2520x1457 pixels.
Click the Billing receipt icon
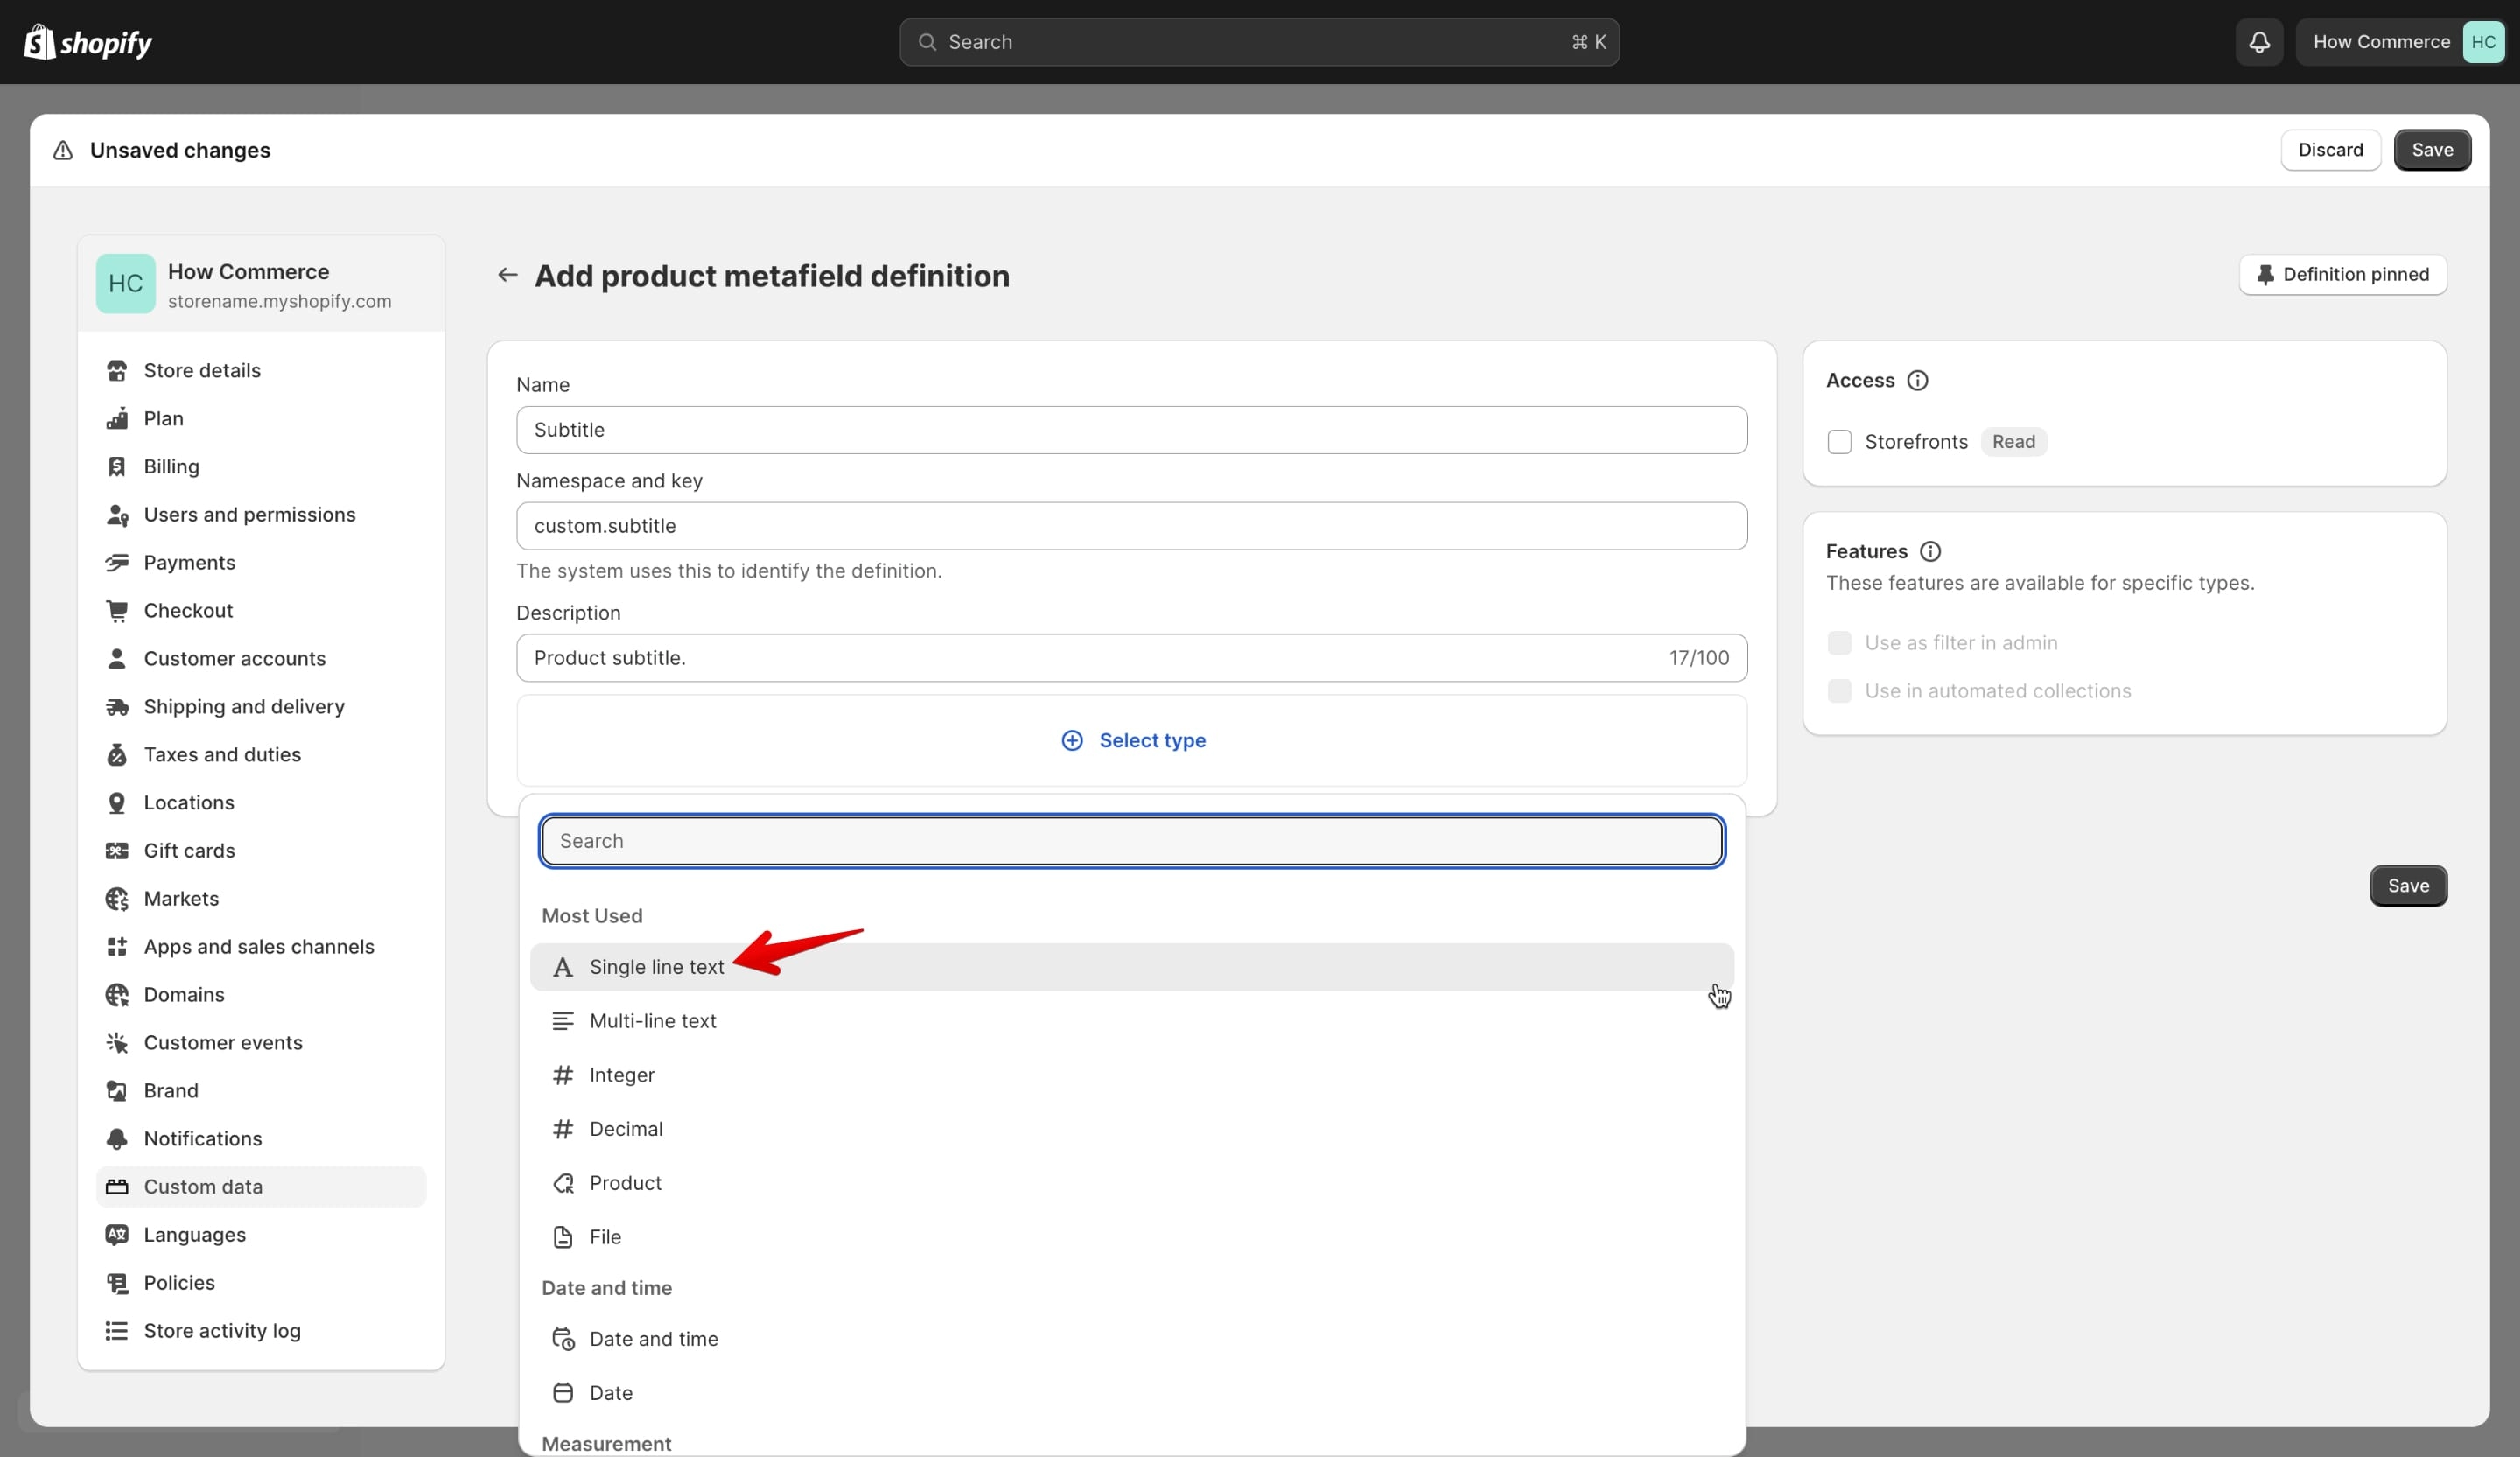pos(117,466)
